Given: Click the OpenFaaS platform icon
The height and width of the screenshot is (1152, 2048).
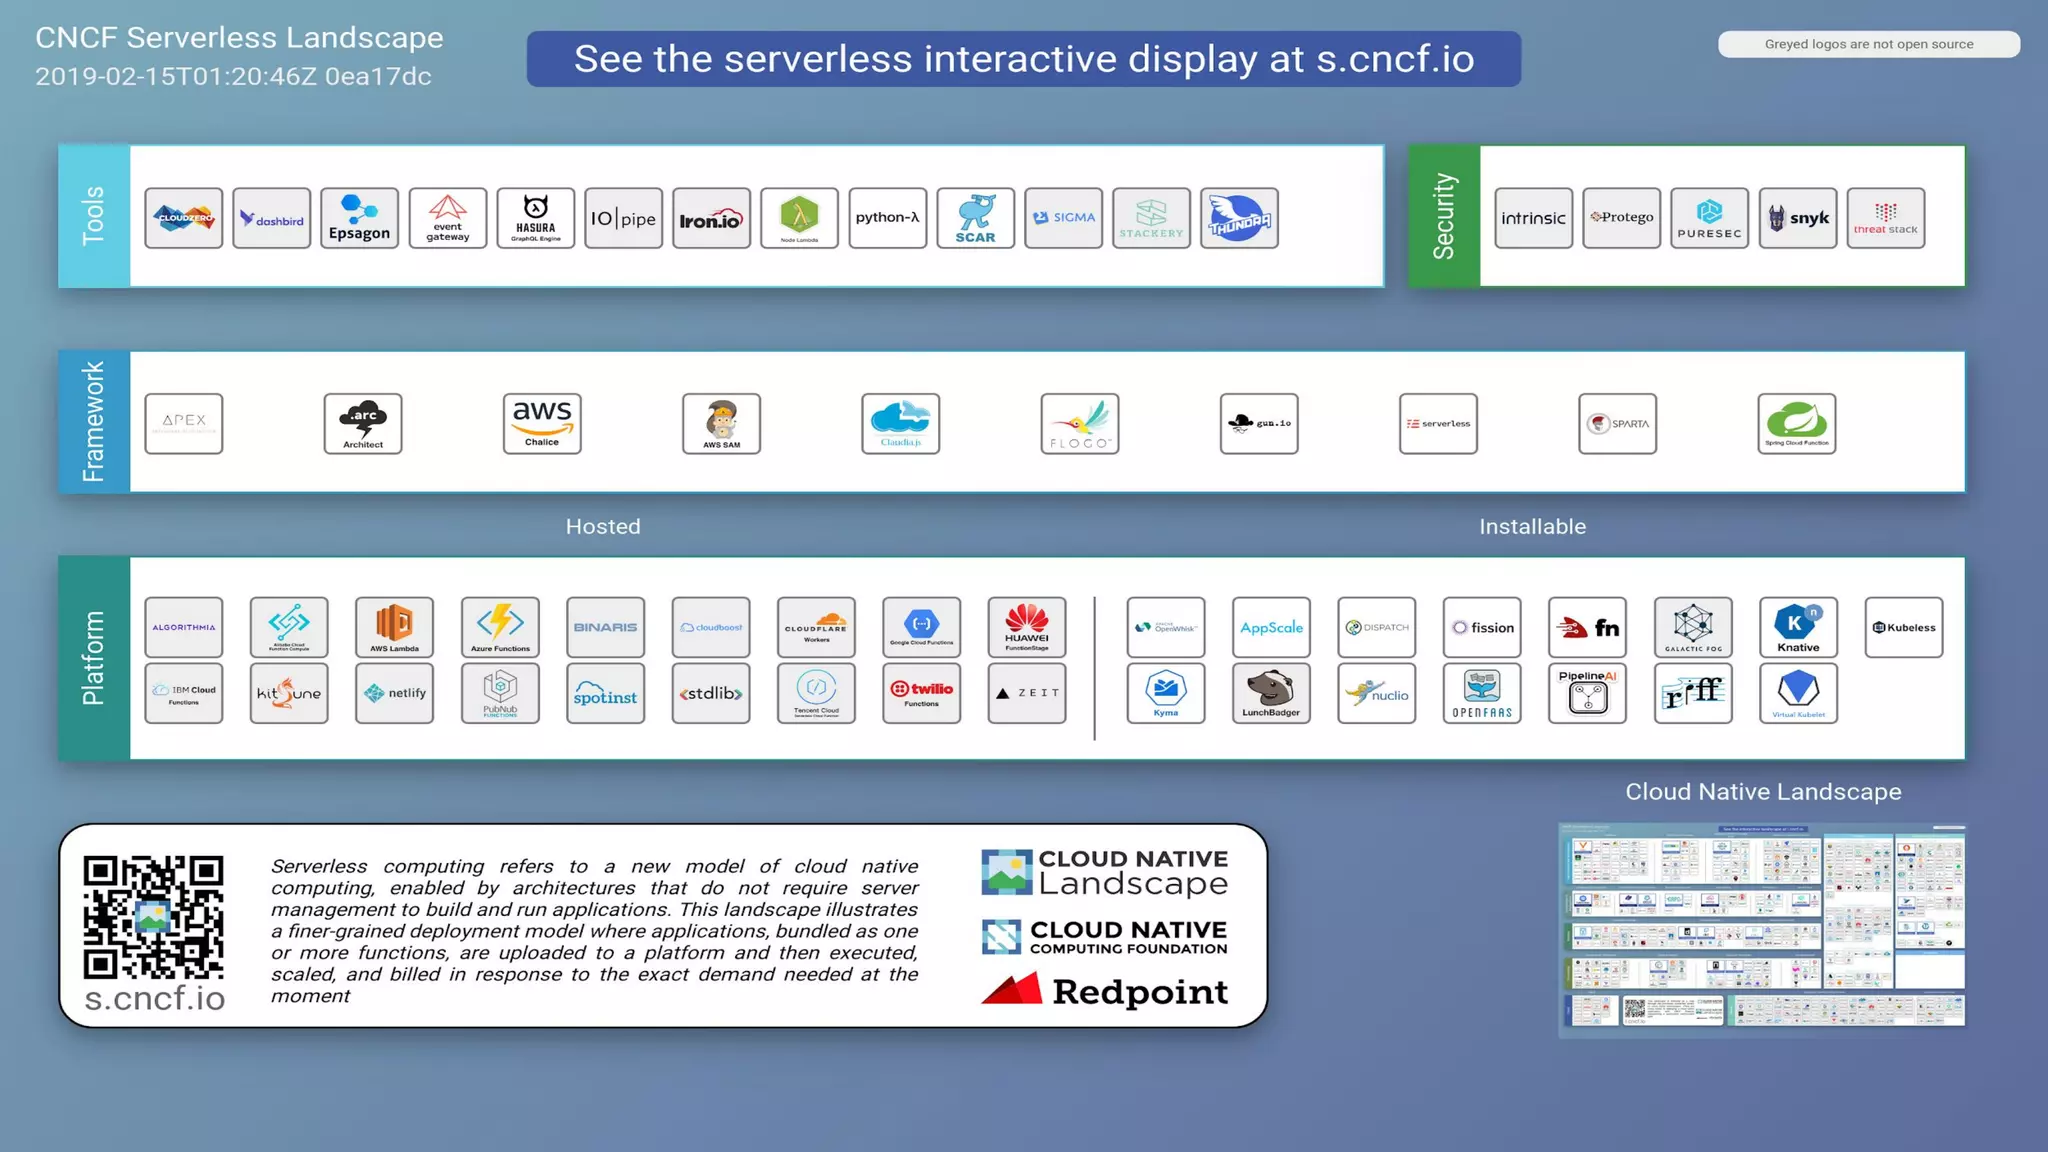Looking at the screenshot, I should [1482, 693].
